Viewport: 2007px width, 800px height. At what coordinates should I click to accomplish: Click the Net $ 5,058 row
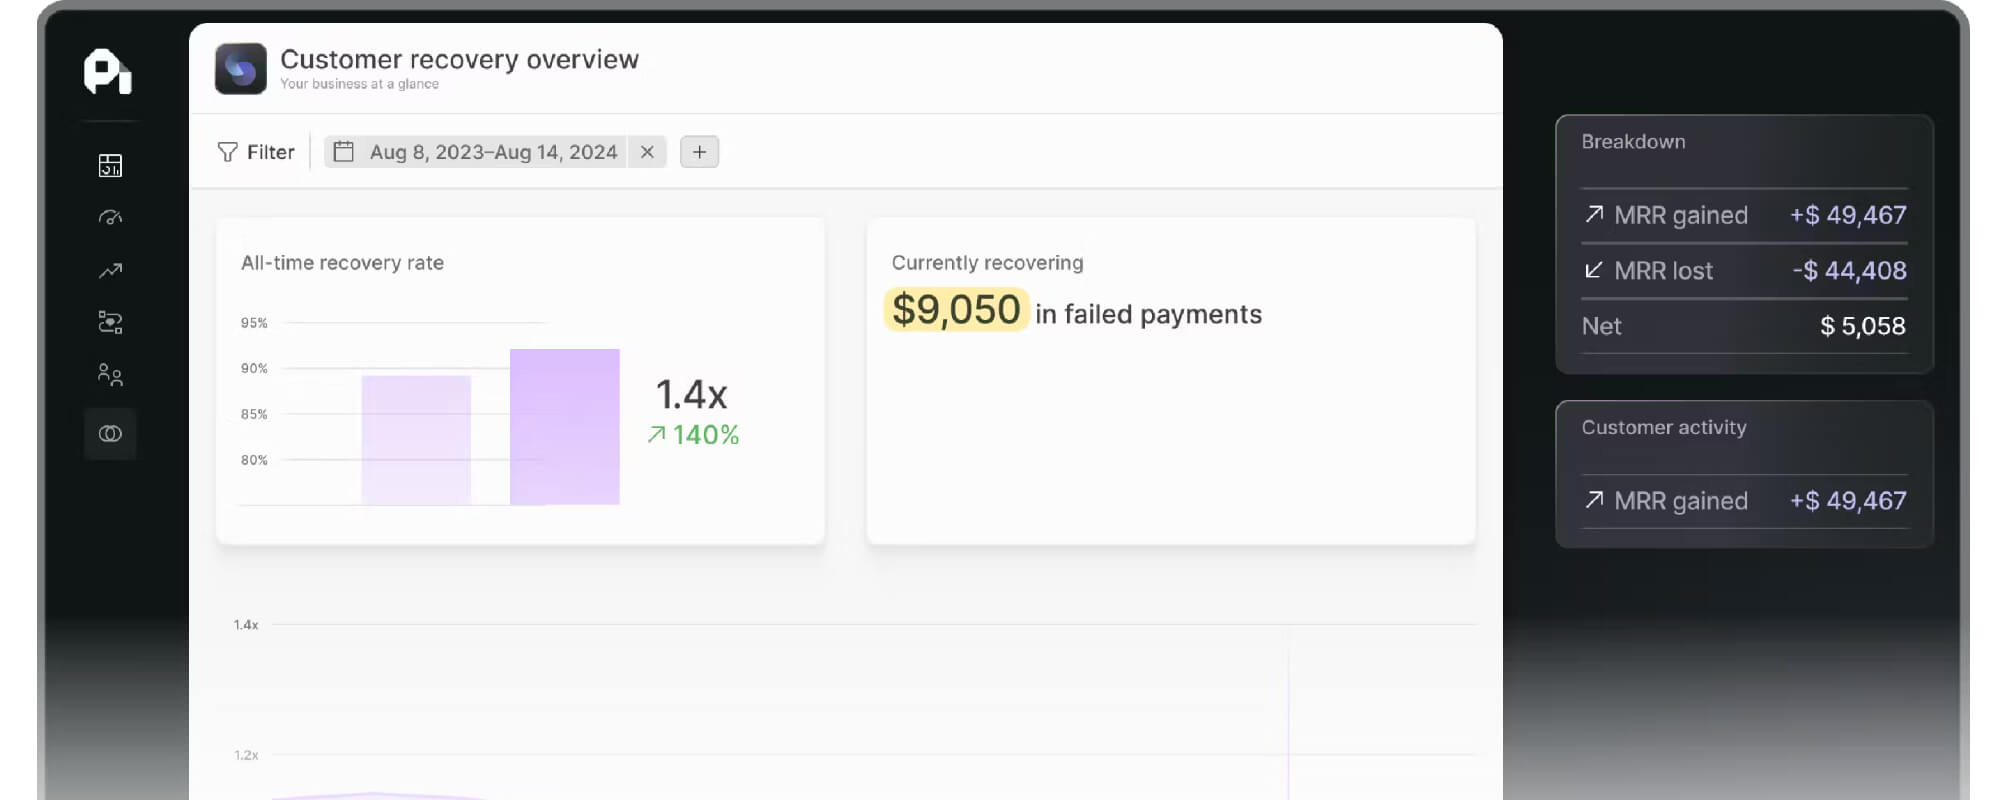pos(1744,326)
